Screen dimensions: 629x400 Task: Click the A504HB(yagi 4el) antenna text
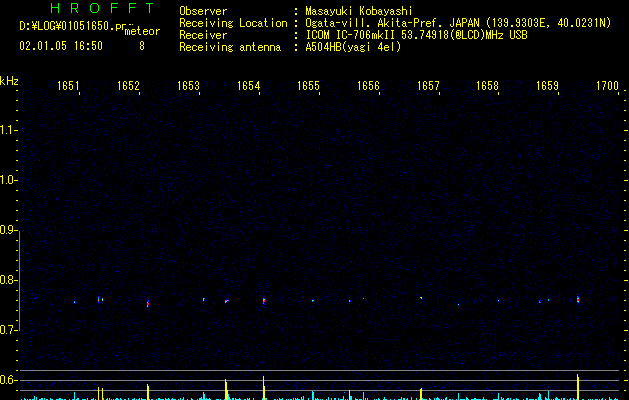(353, 47)
